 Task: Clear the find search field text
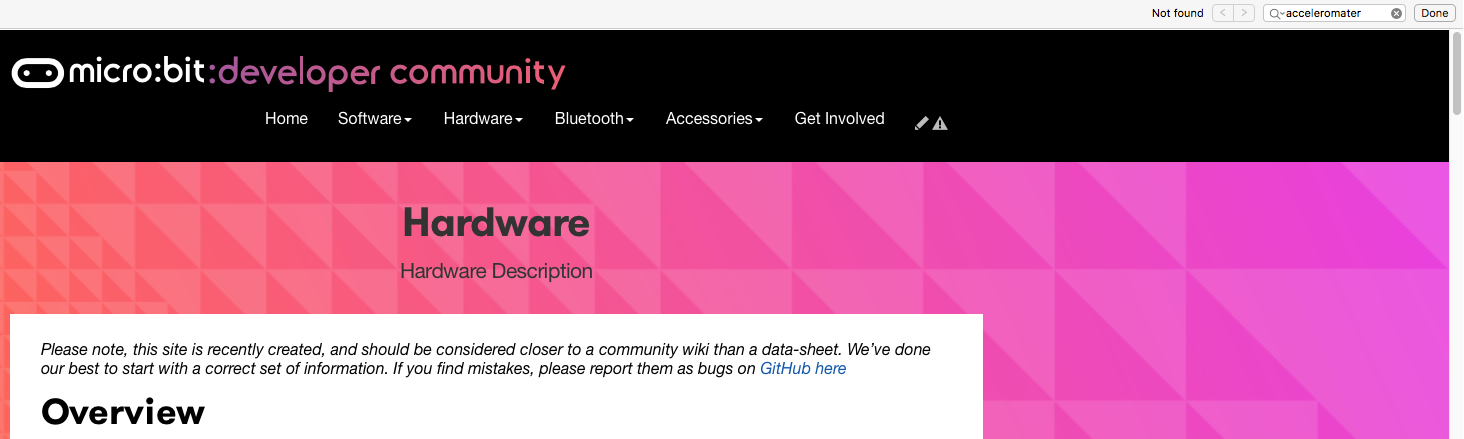(1397, 13)
